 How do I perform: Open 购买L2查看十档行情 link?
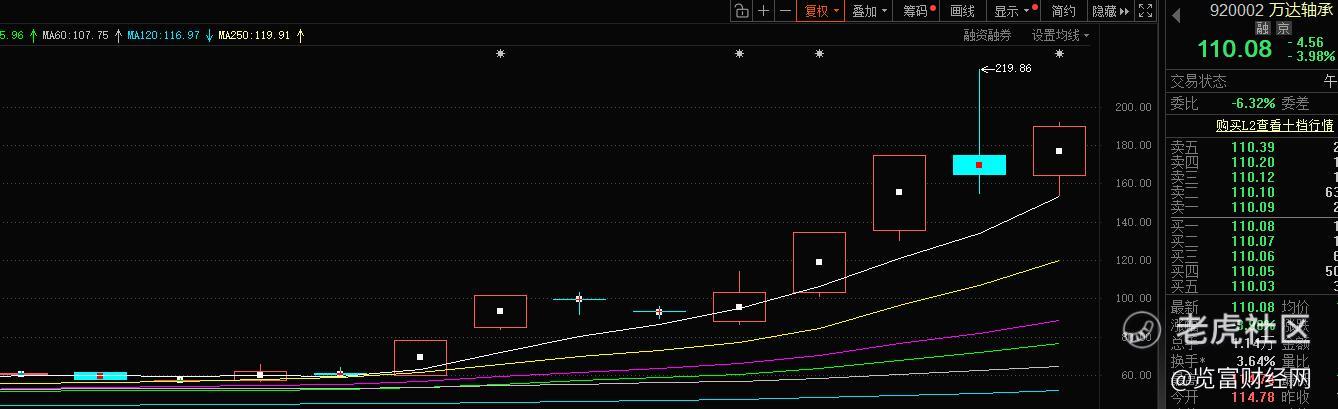(x=1274, y=125)
